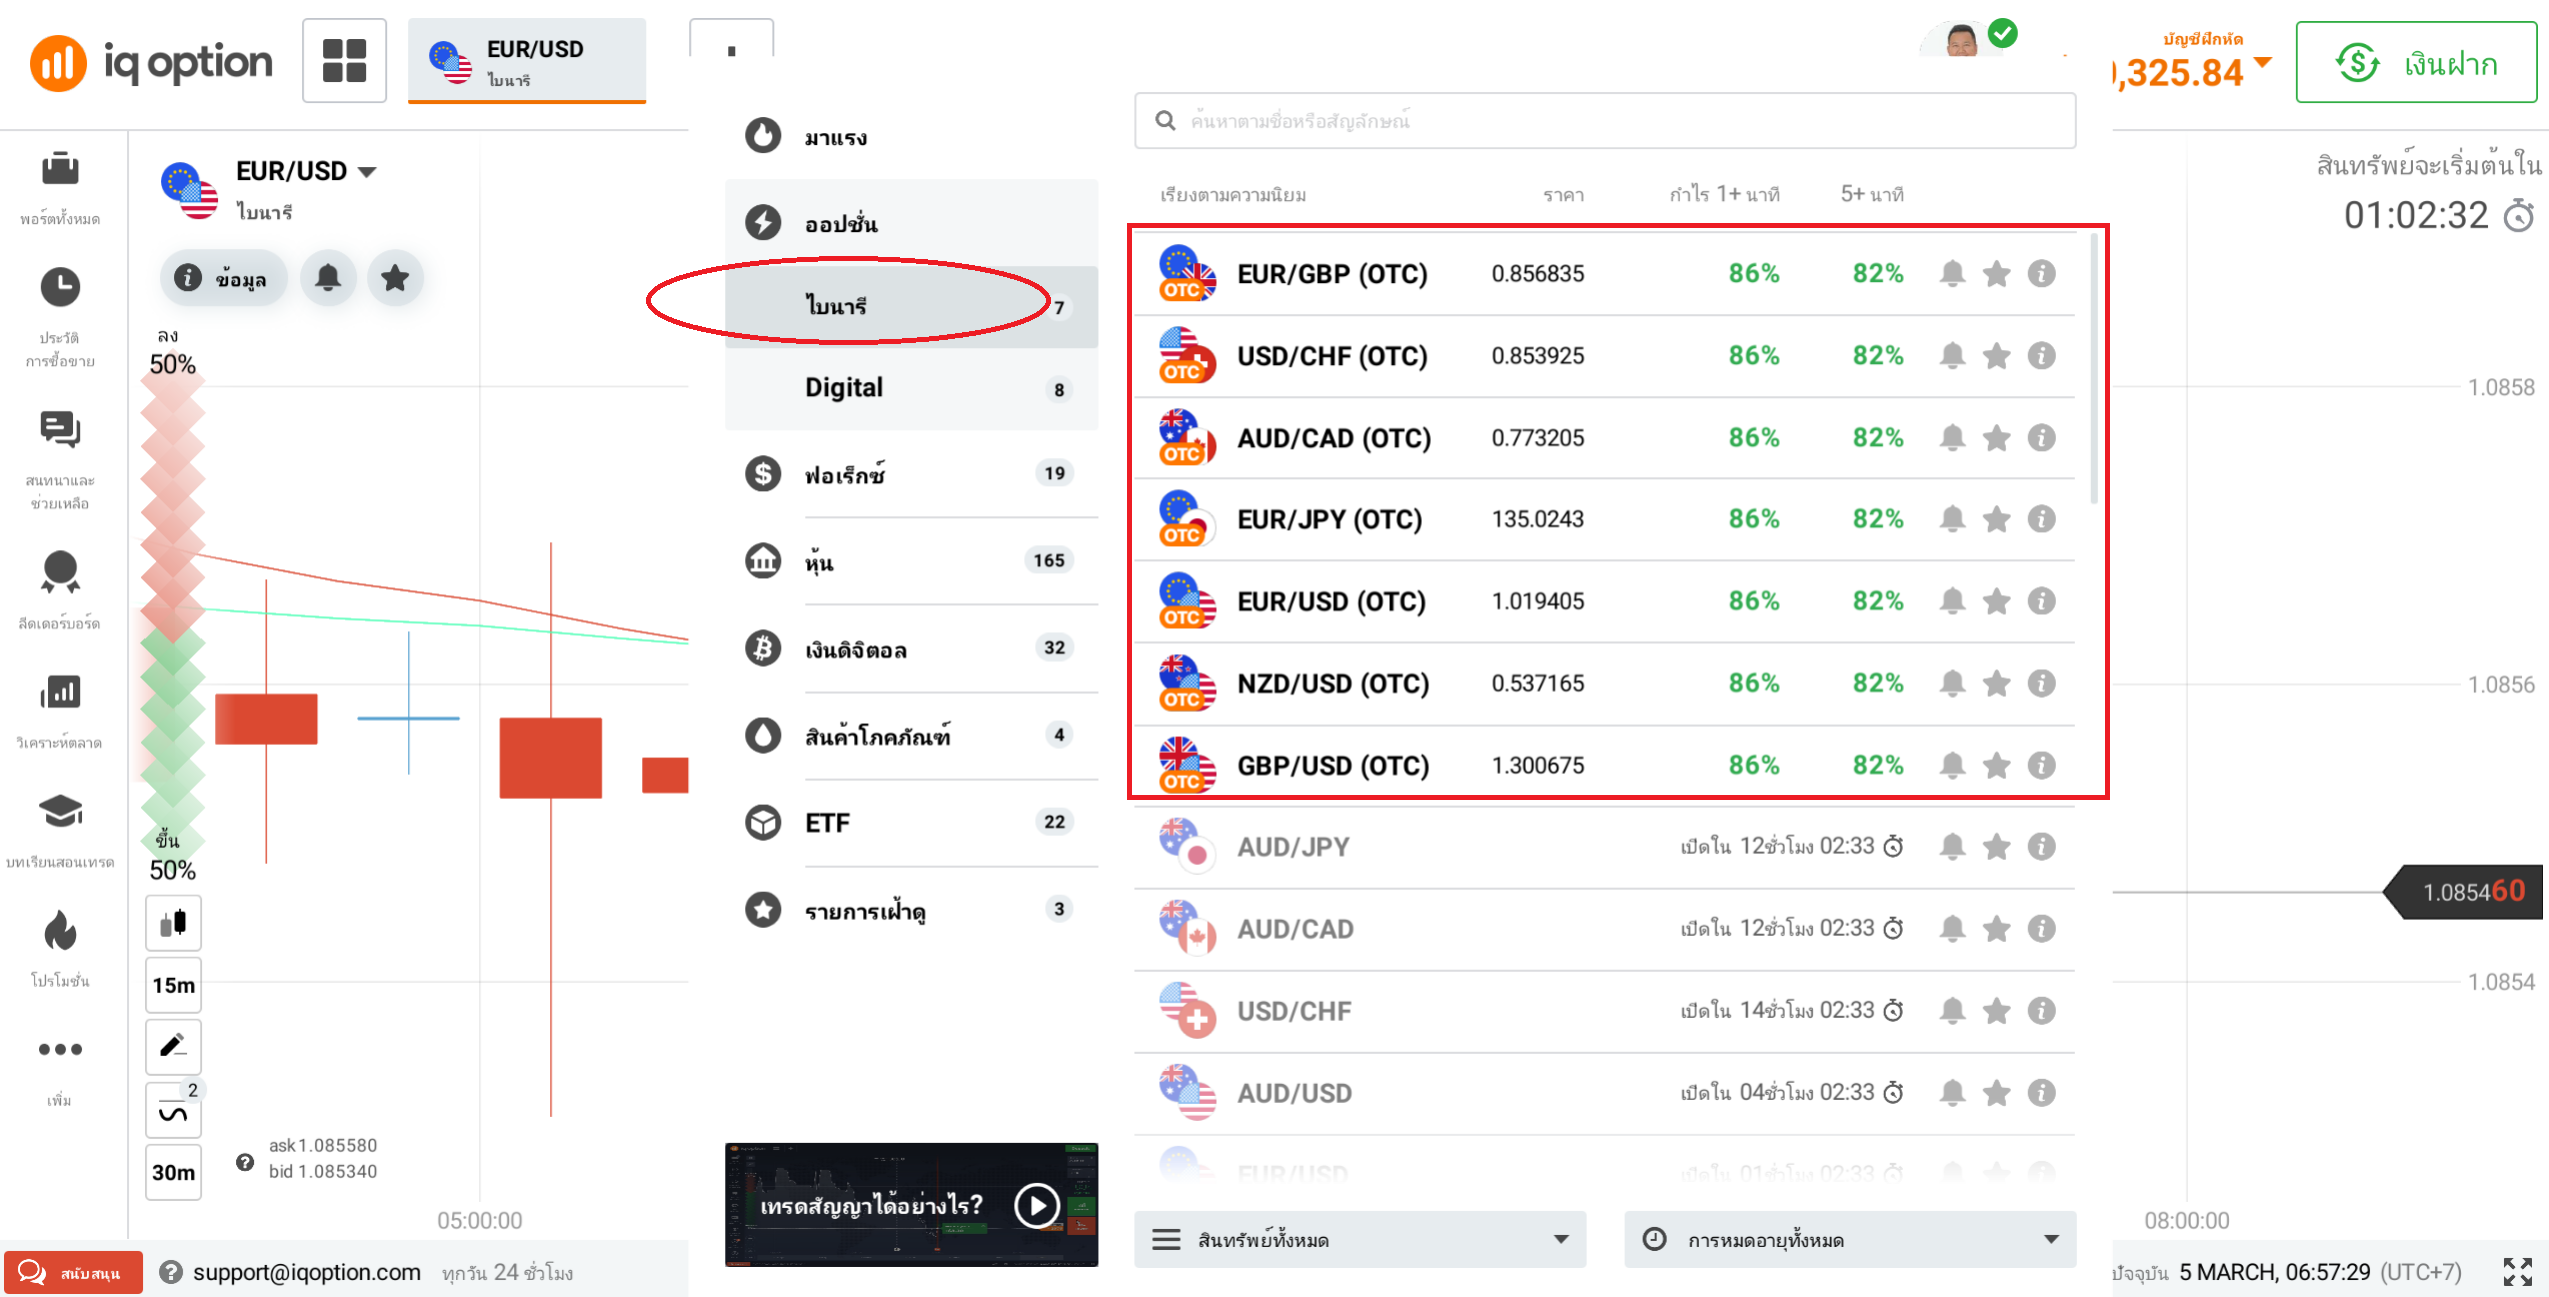Enable bell alert for EUR/USD (OTC)
The height and width of the screenshot is (1297, 2549).
point(1952,601)
